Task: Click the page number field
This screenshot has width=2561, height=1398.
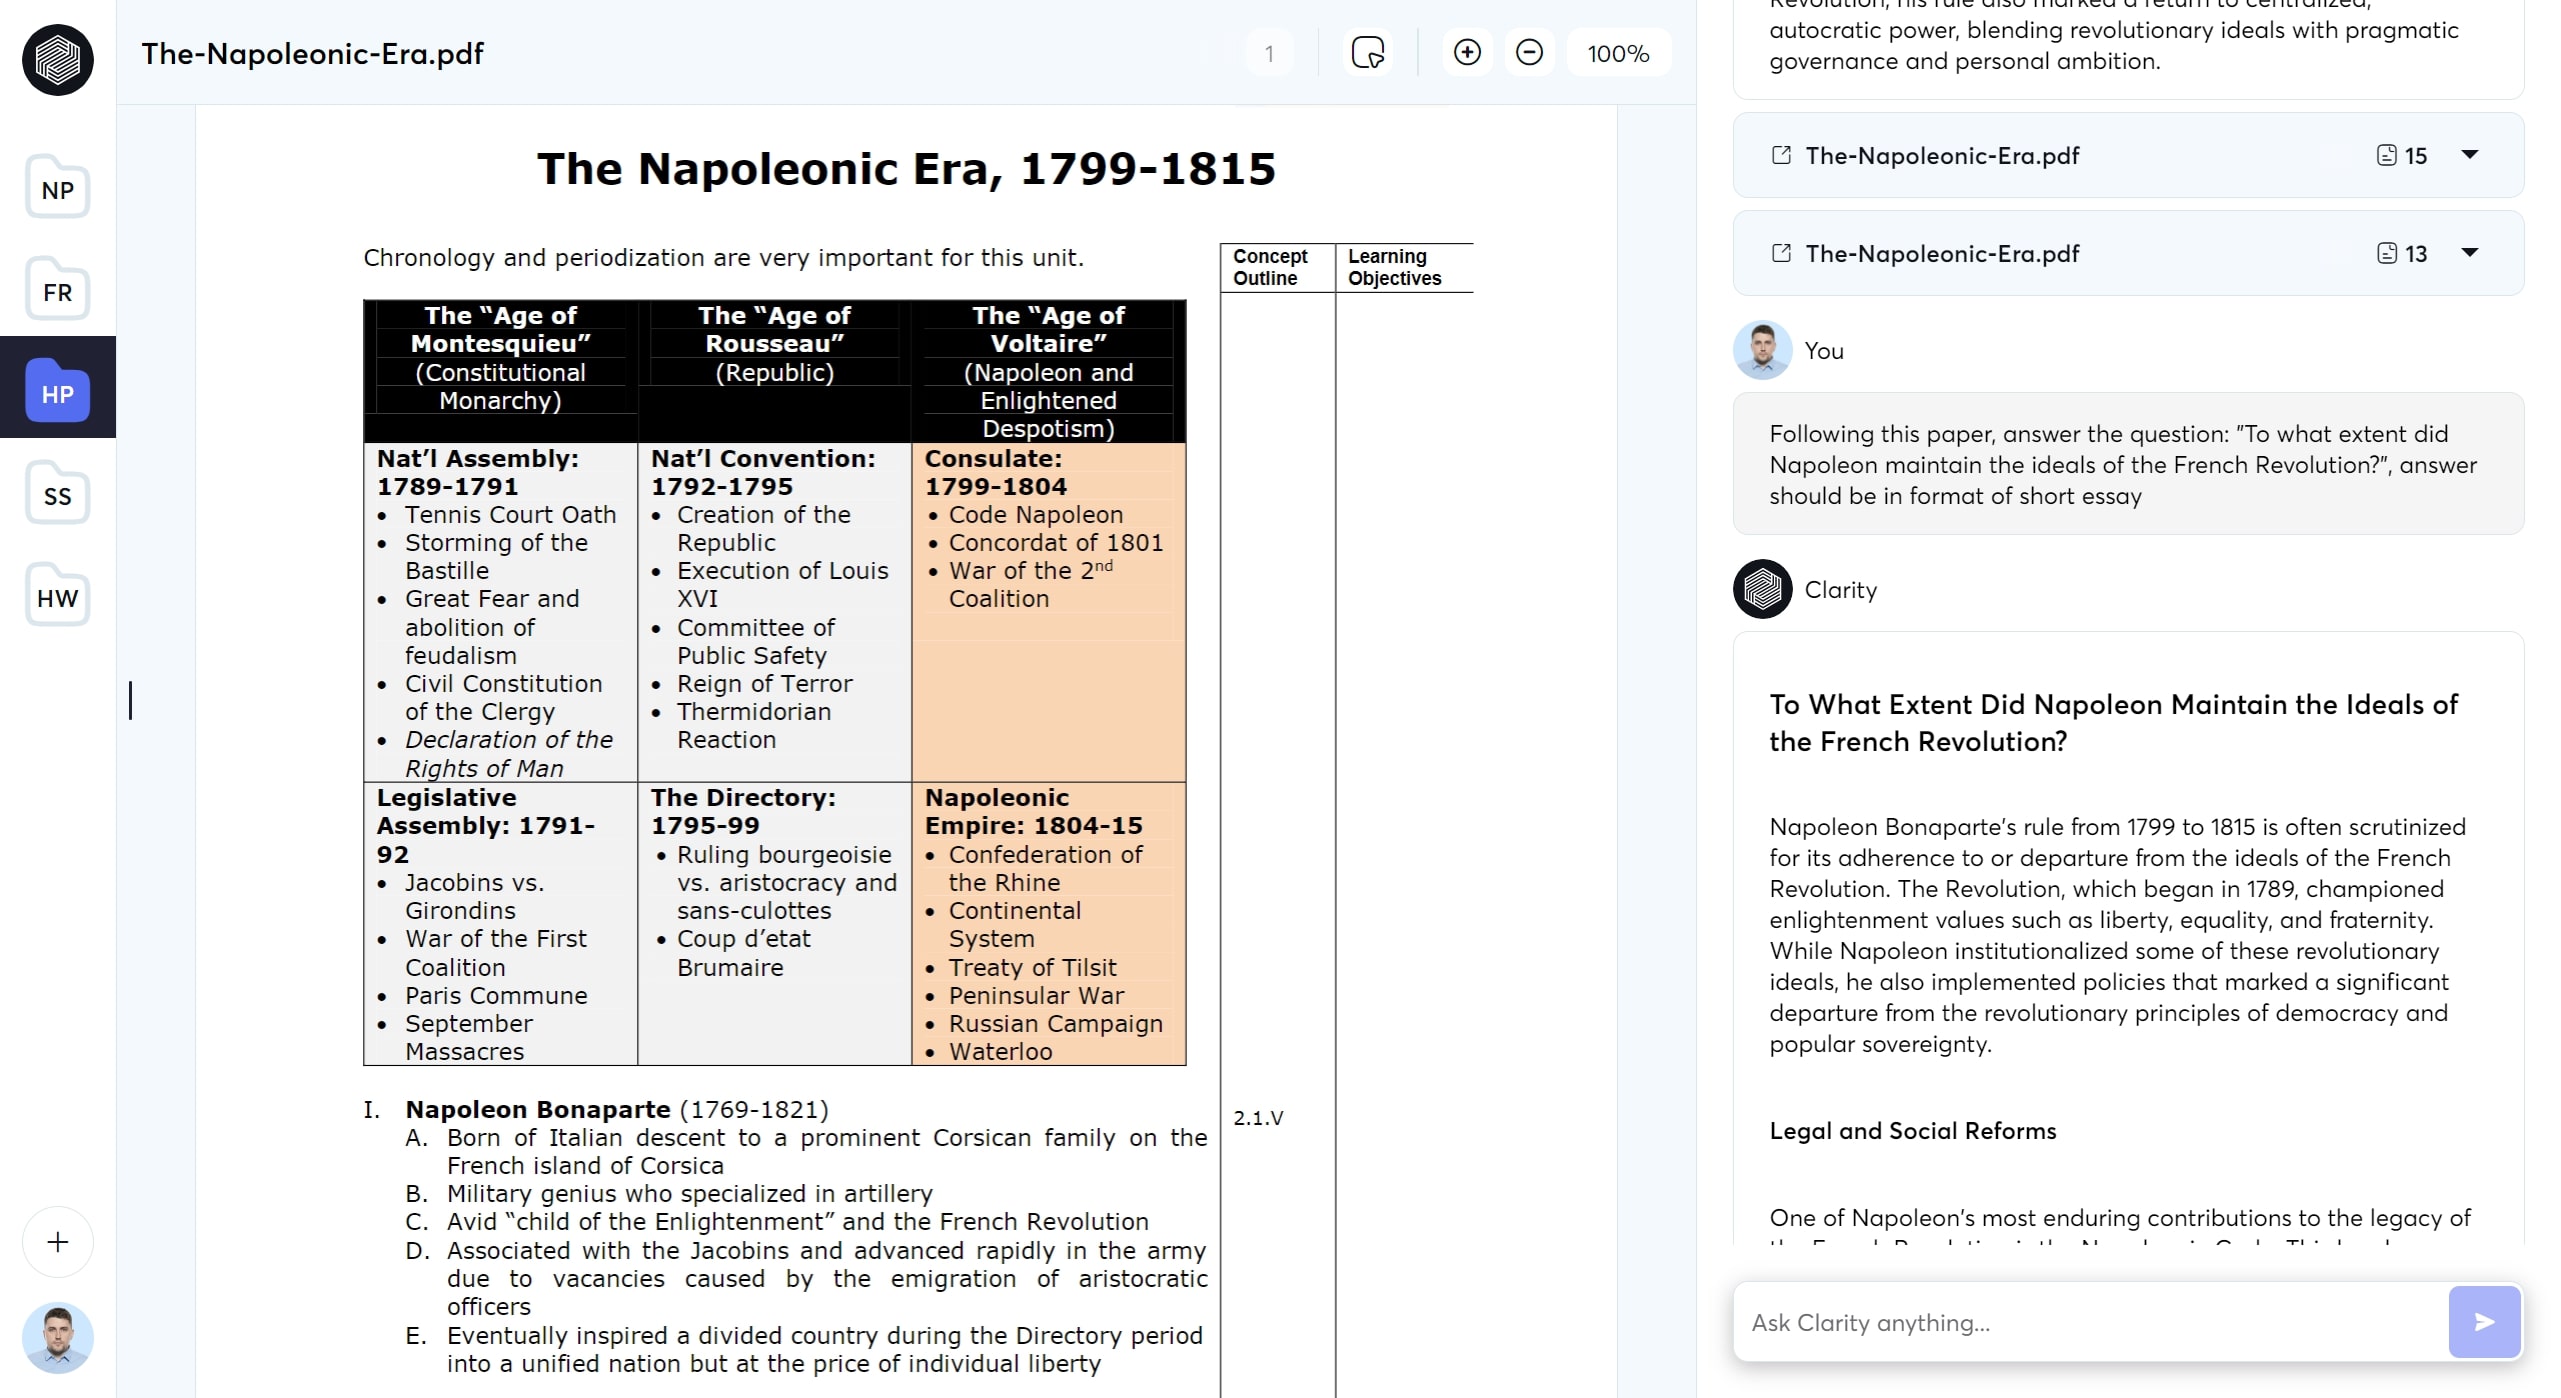Action: (x=1268, y=54)
